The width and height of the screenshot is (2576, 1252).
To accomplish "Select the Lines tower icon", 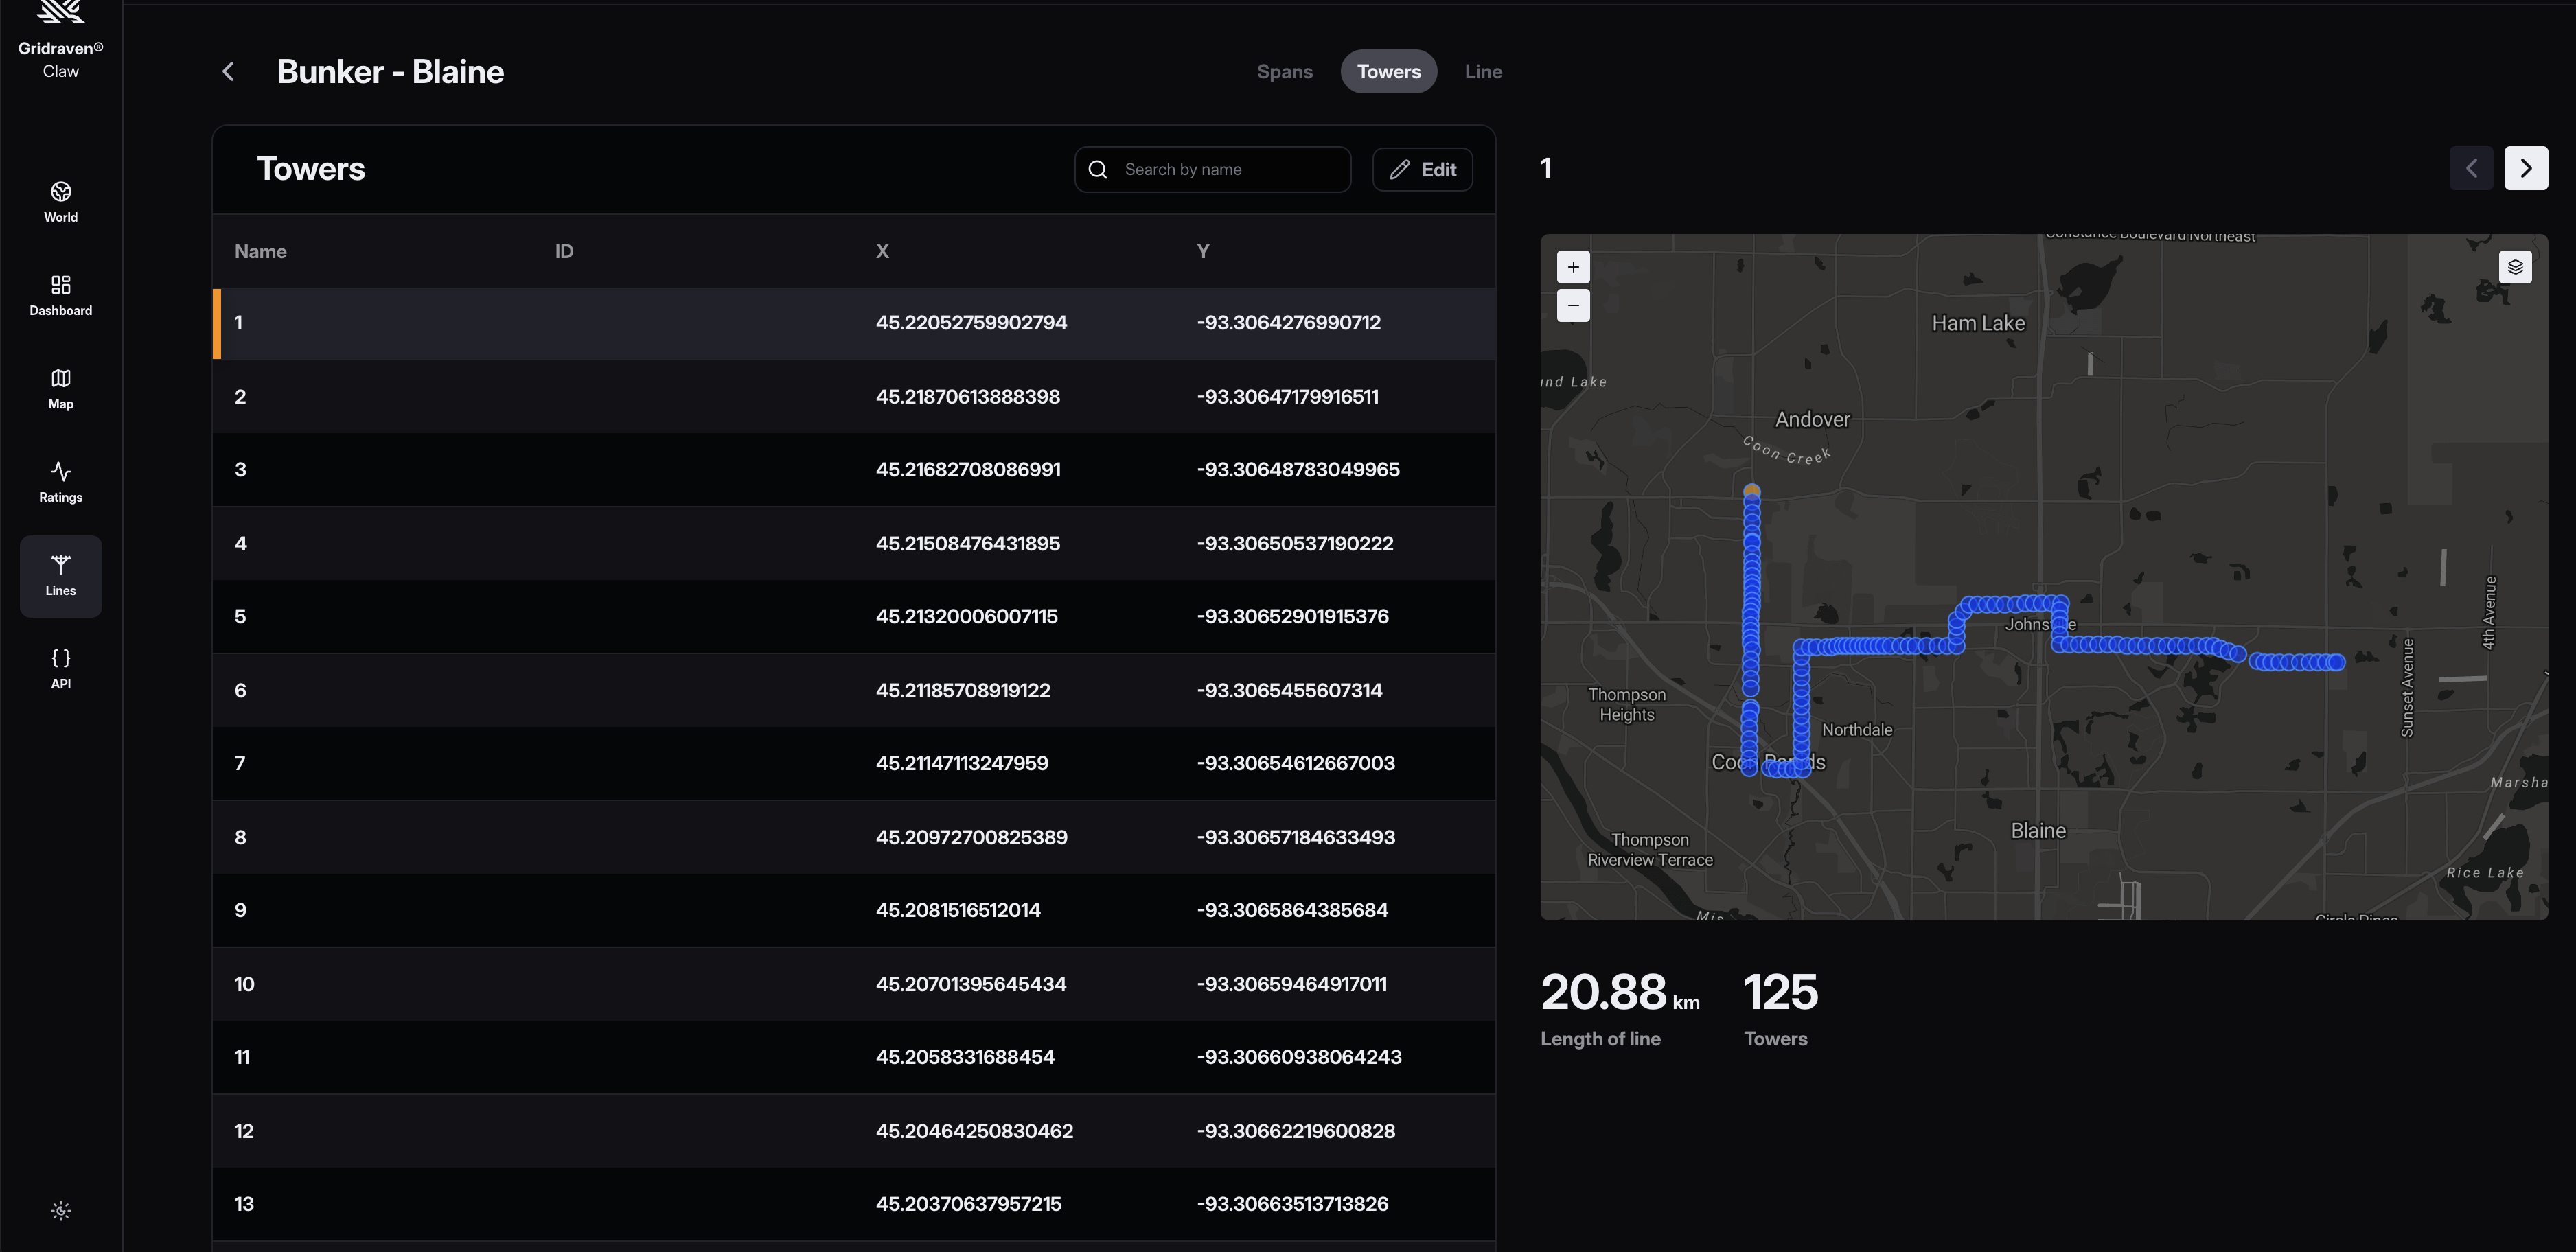I will (61, 565).
